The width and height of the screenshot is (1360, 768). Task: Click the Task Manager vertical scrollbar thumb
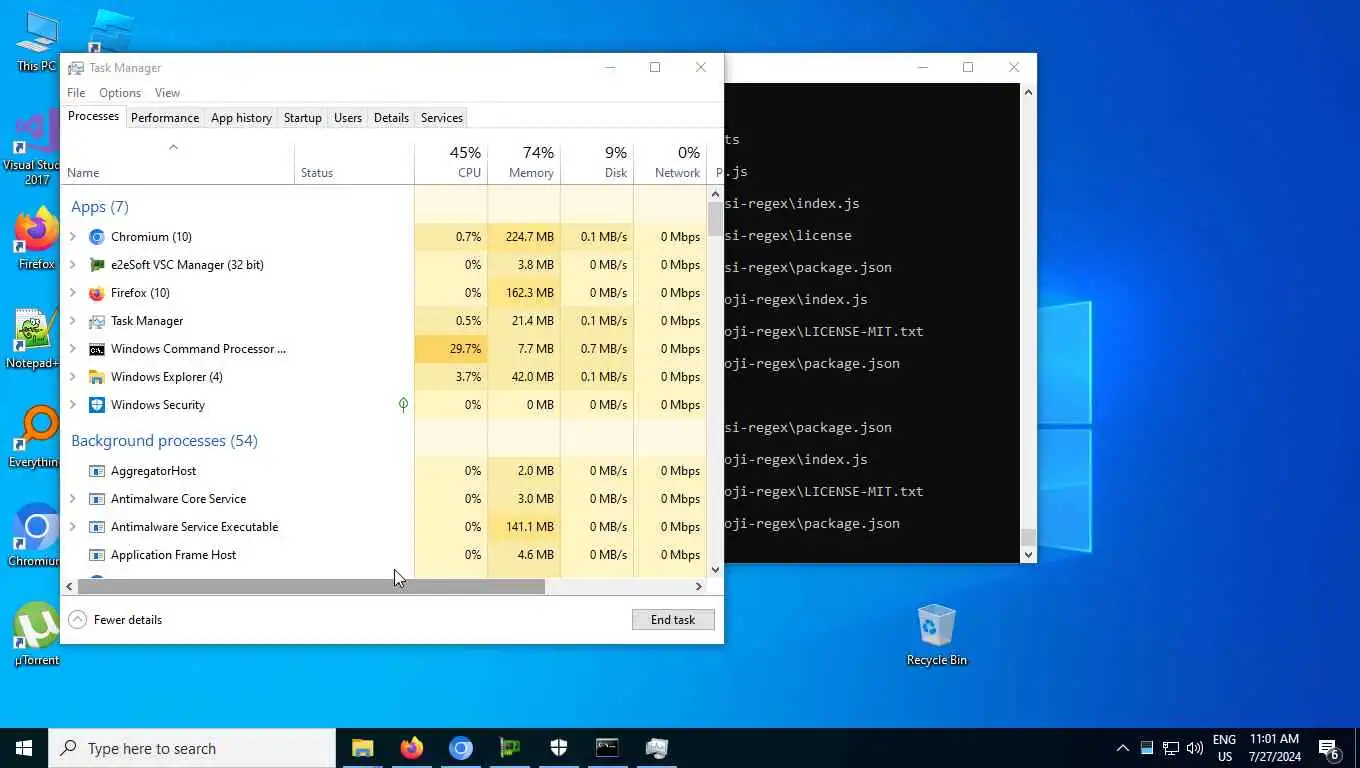pyautogui.click(x=715, y=219)
